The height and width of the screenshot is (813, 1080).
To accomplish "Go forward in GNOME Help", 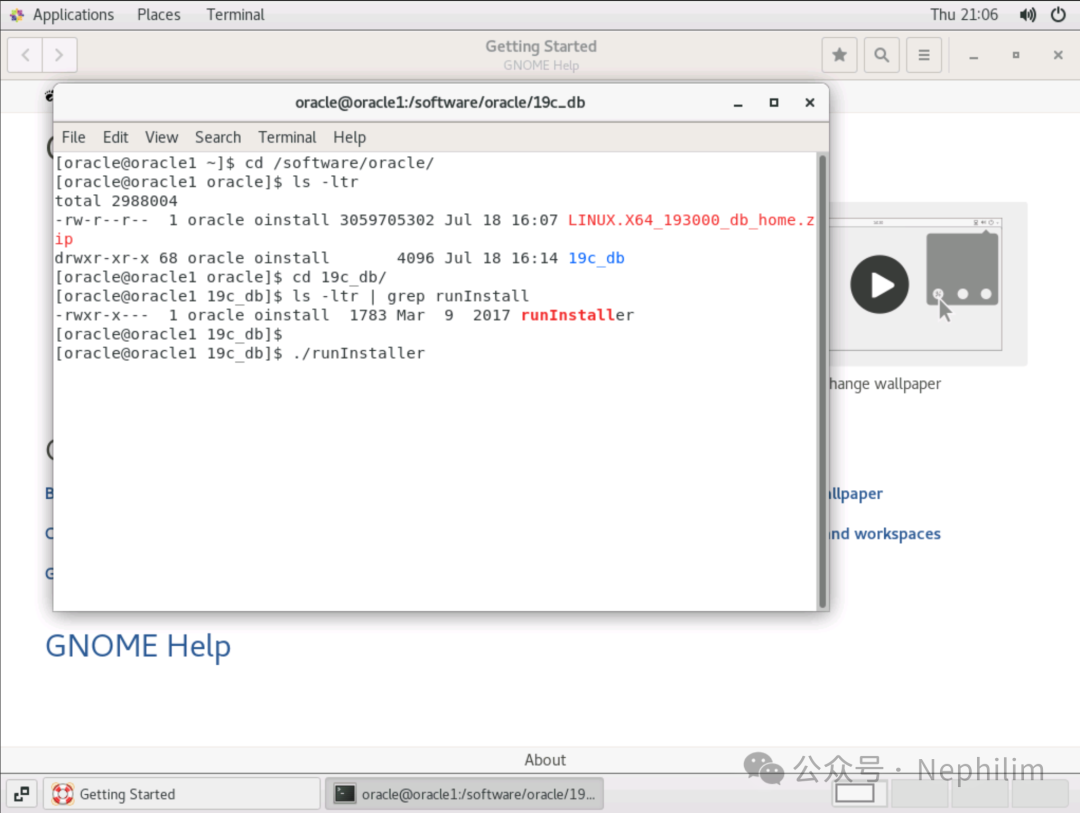I will point(59,55).
